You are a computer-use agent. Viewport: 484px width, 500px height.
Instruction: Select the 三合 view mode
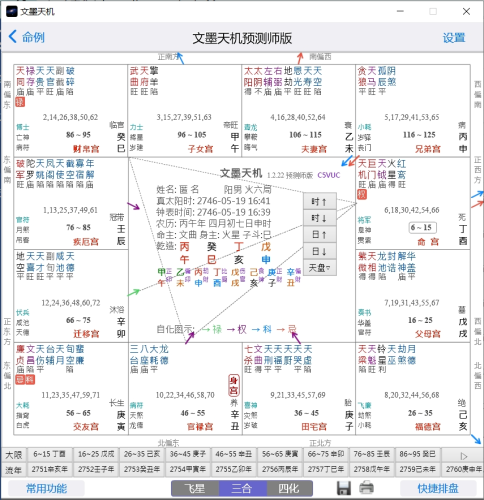pyautogui.click(x=242, y=488)
